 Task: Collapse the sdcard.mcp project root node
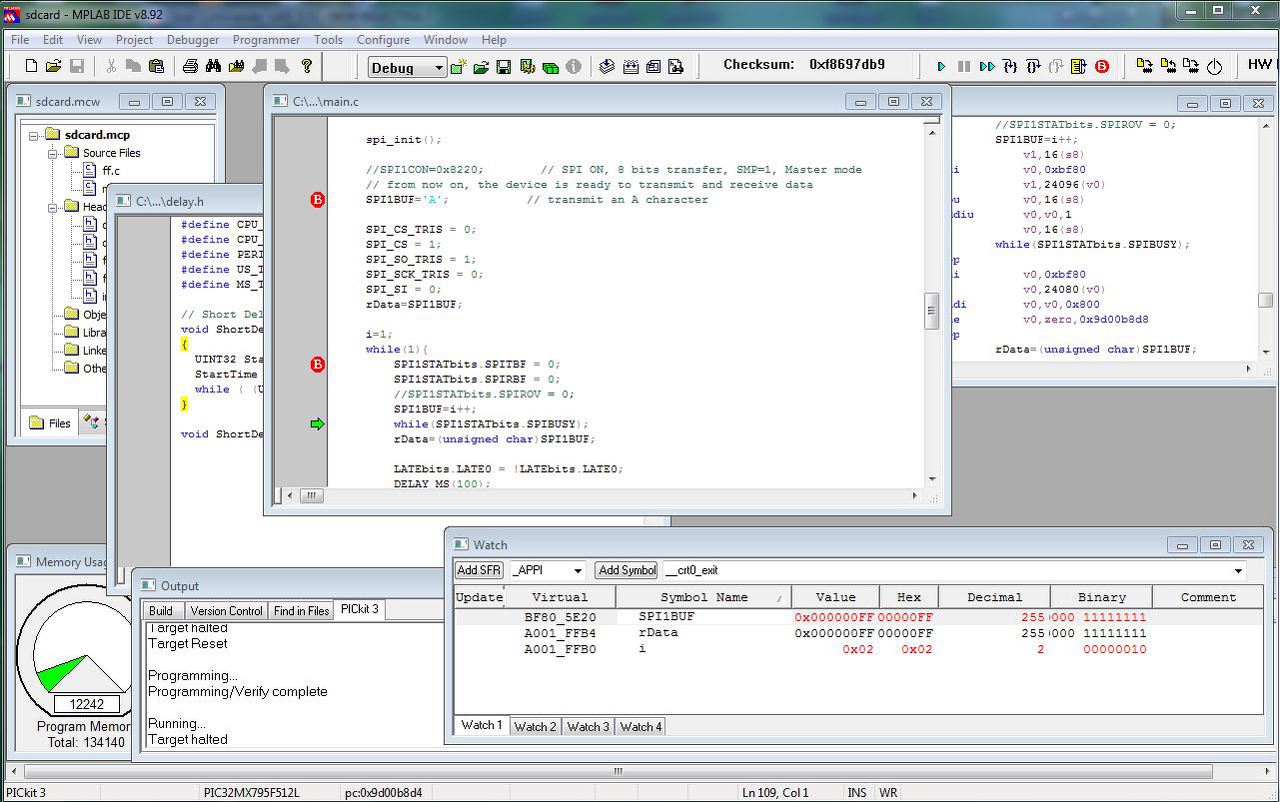pyautogui.click(x=34, y=135)
